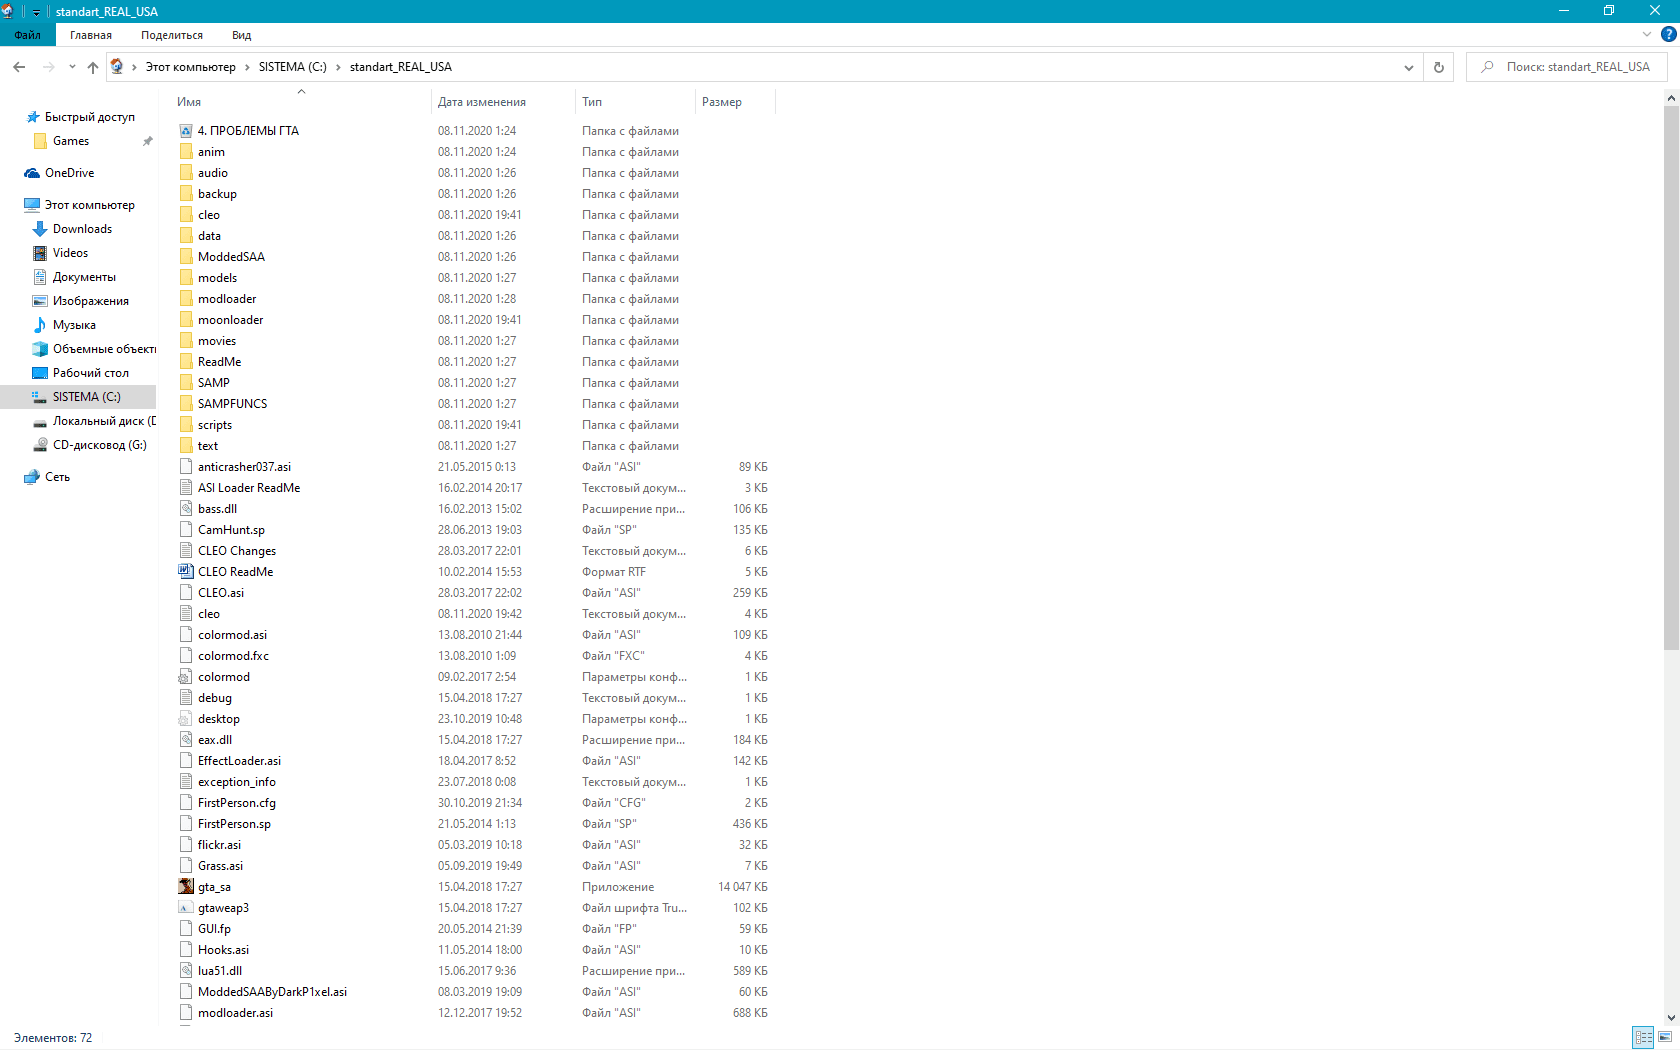Click the Back navigation arrow
Viewport: 1680px width, 1050px height.
19,67
